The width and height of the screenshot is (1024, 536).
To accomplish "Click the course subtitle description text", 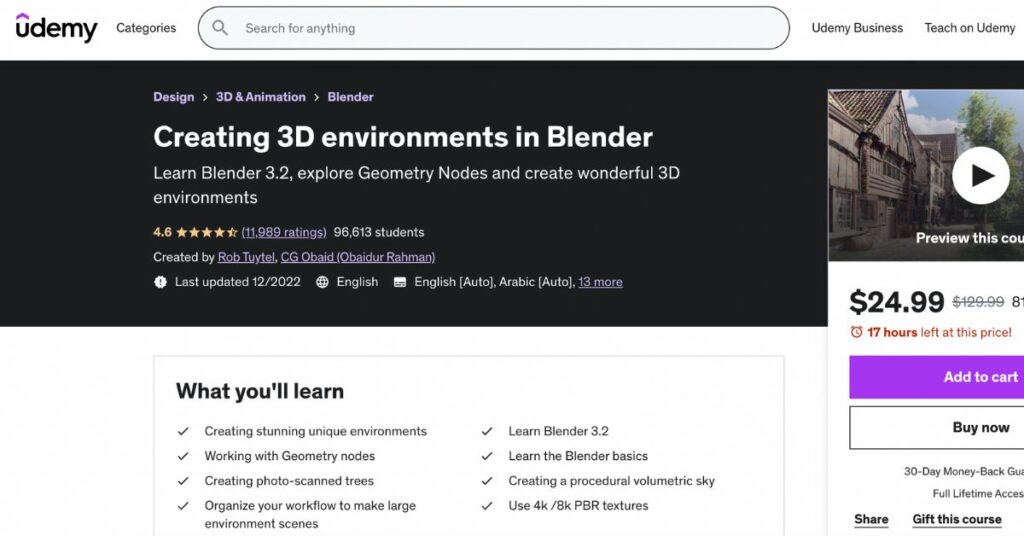I will [417, 185].
